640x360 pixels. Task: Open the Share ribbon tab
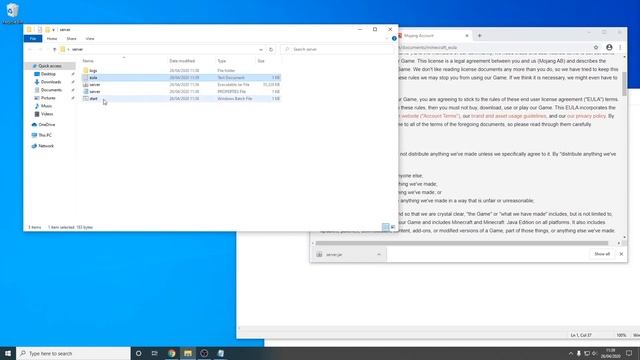[x=71, y=38]
